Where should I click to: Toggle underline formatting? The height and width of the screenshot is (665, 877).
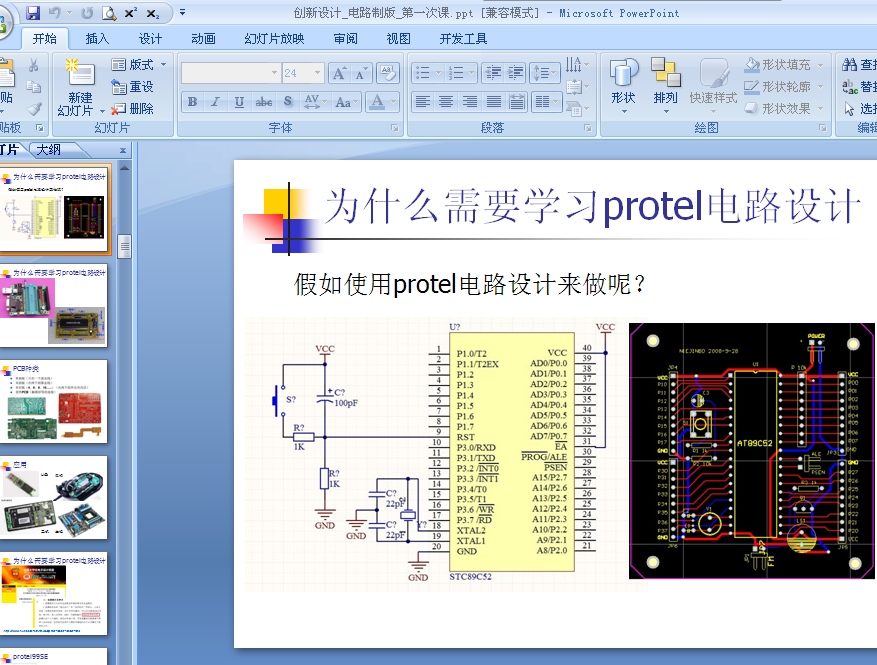point(239,102)
